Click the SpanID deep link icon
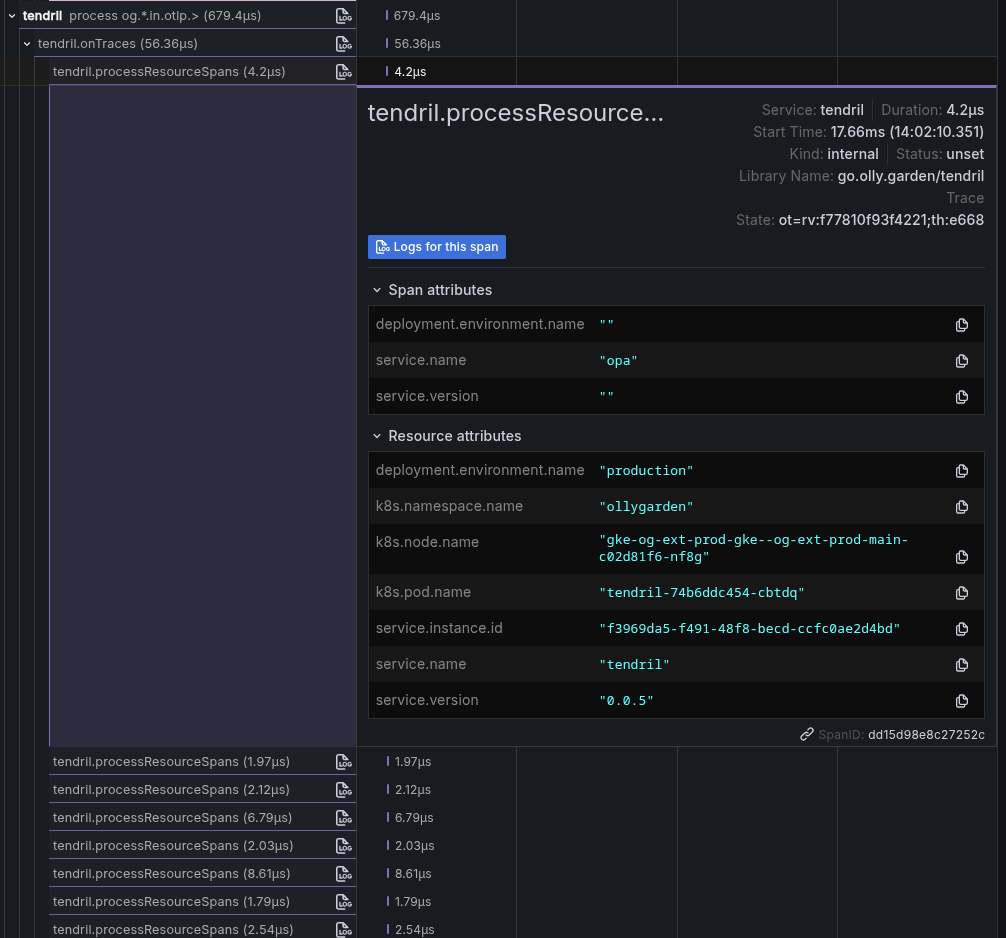The height and width of the screenshot is (938, 1006). 807,735
